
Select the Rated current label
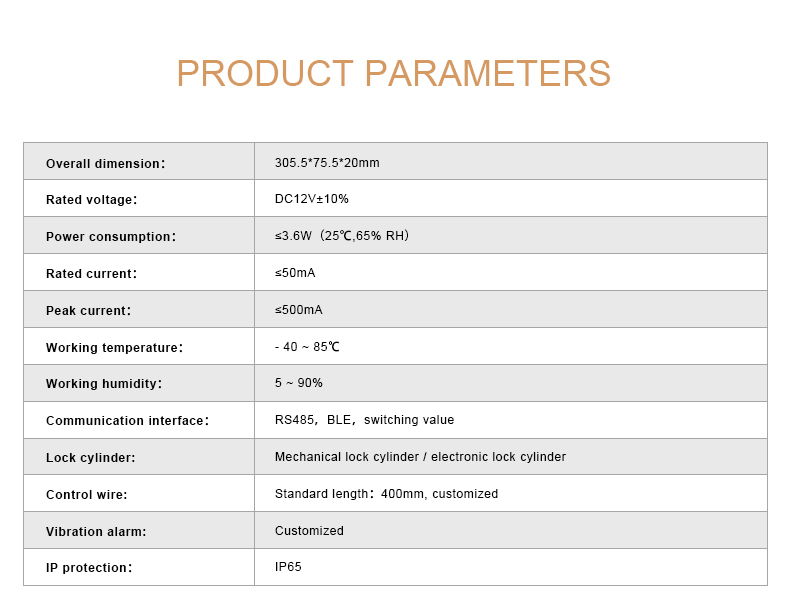point(91,274)
